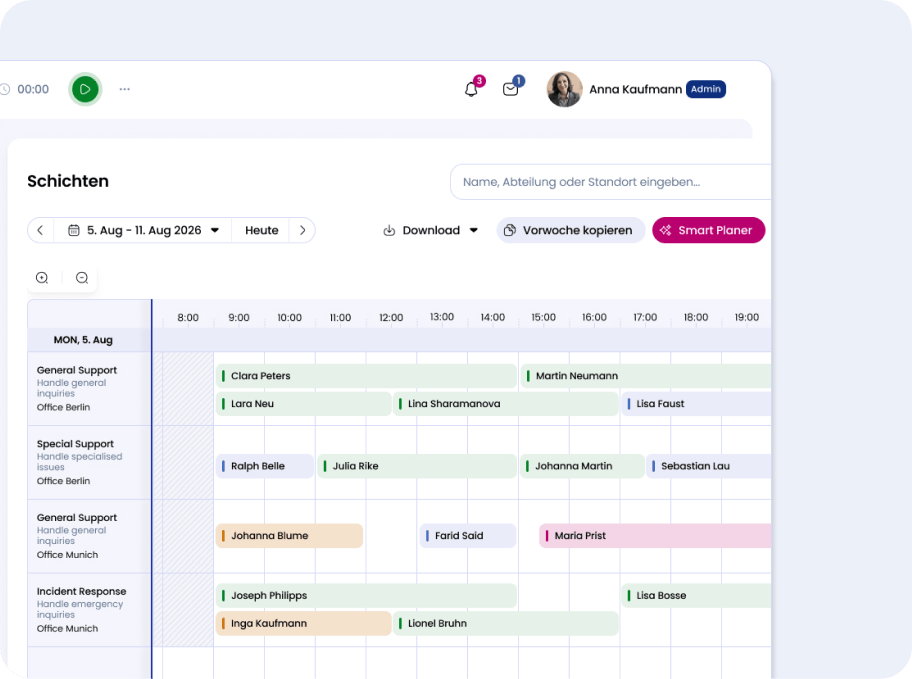This screenshot has width=912, height=679.
Task: Open the mail inbox icon
Action: coord(510,89)
